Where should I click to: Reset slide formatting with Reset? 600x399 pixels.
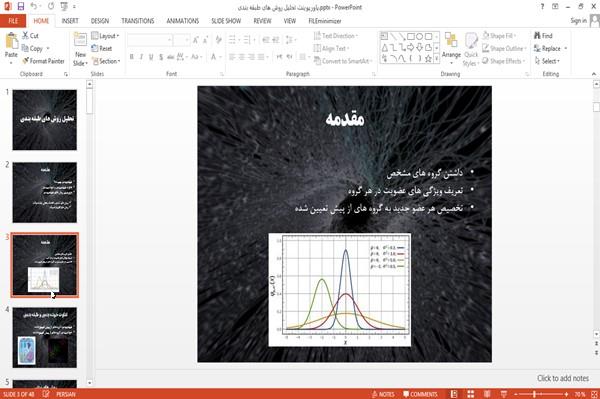[102, 48]
